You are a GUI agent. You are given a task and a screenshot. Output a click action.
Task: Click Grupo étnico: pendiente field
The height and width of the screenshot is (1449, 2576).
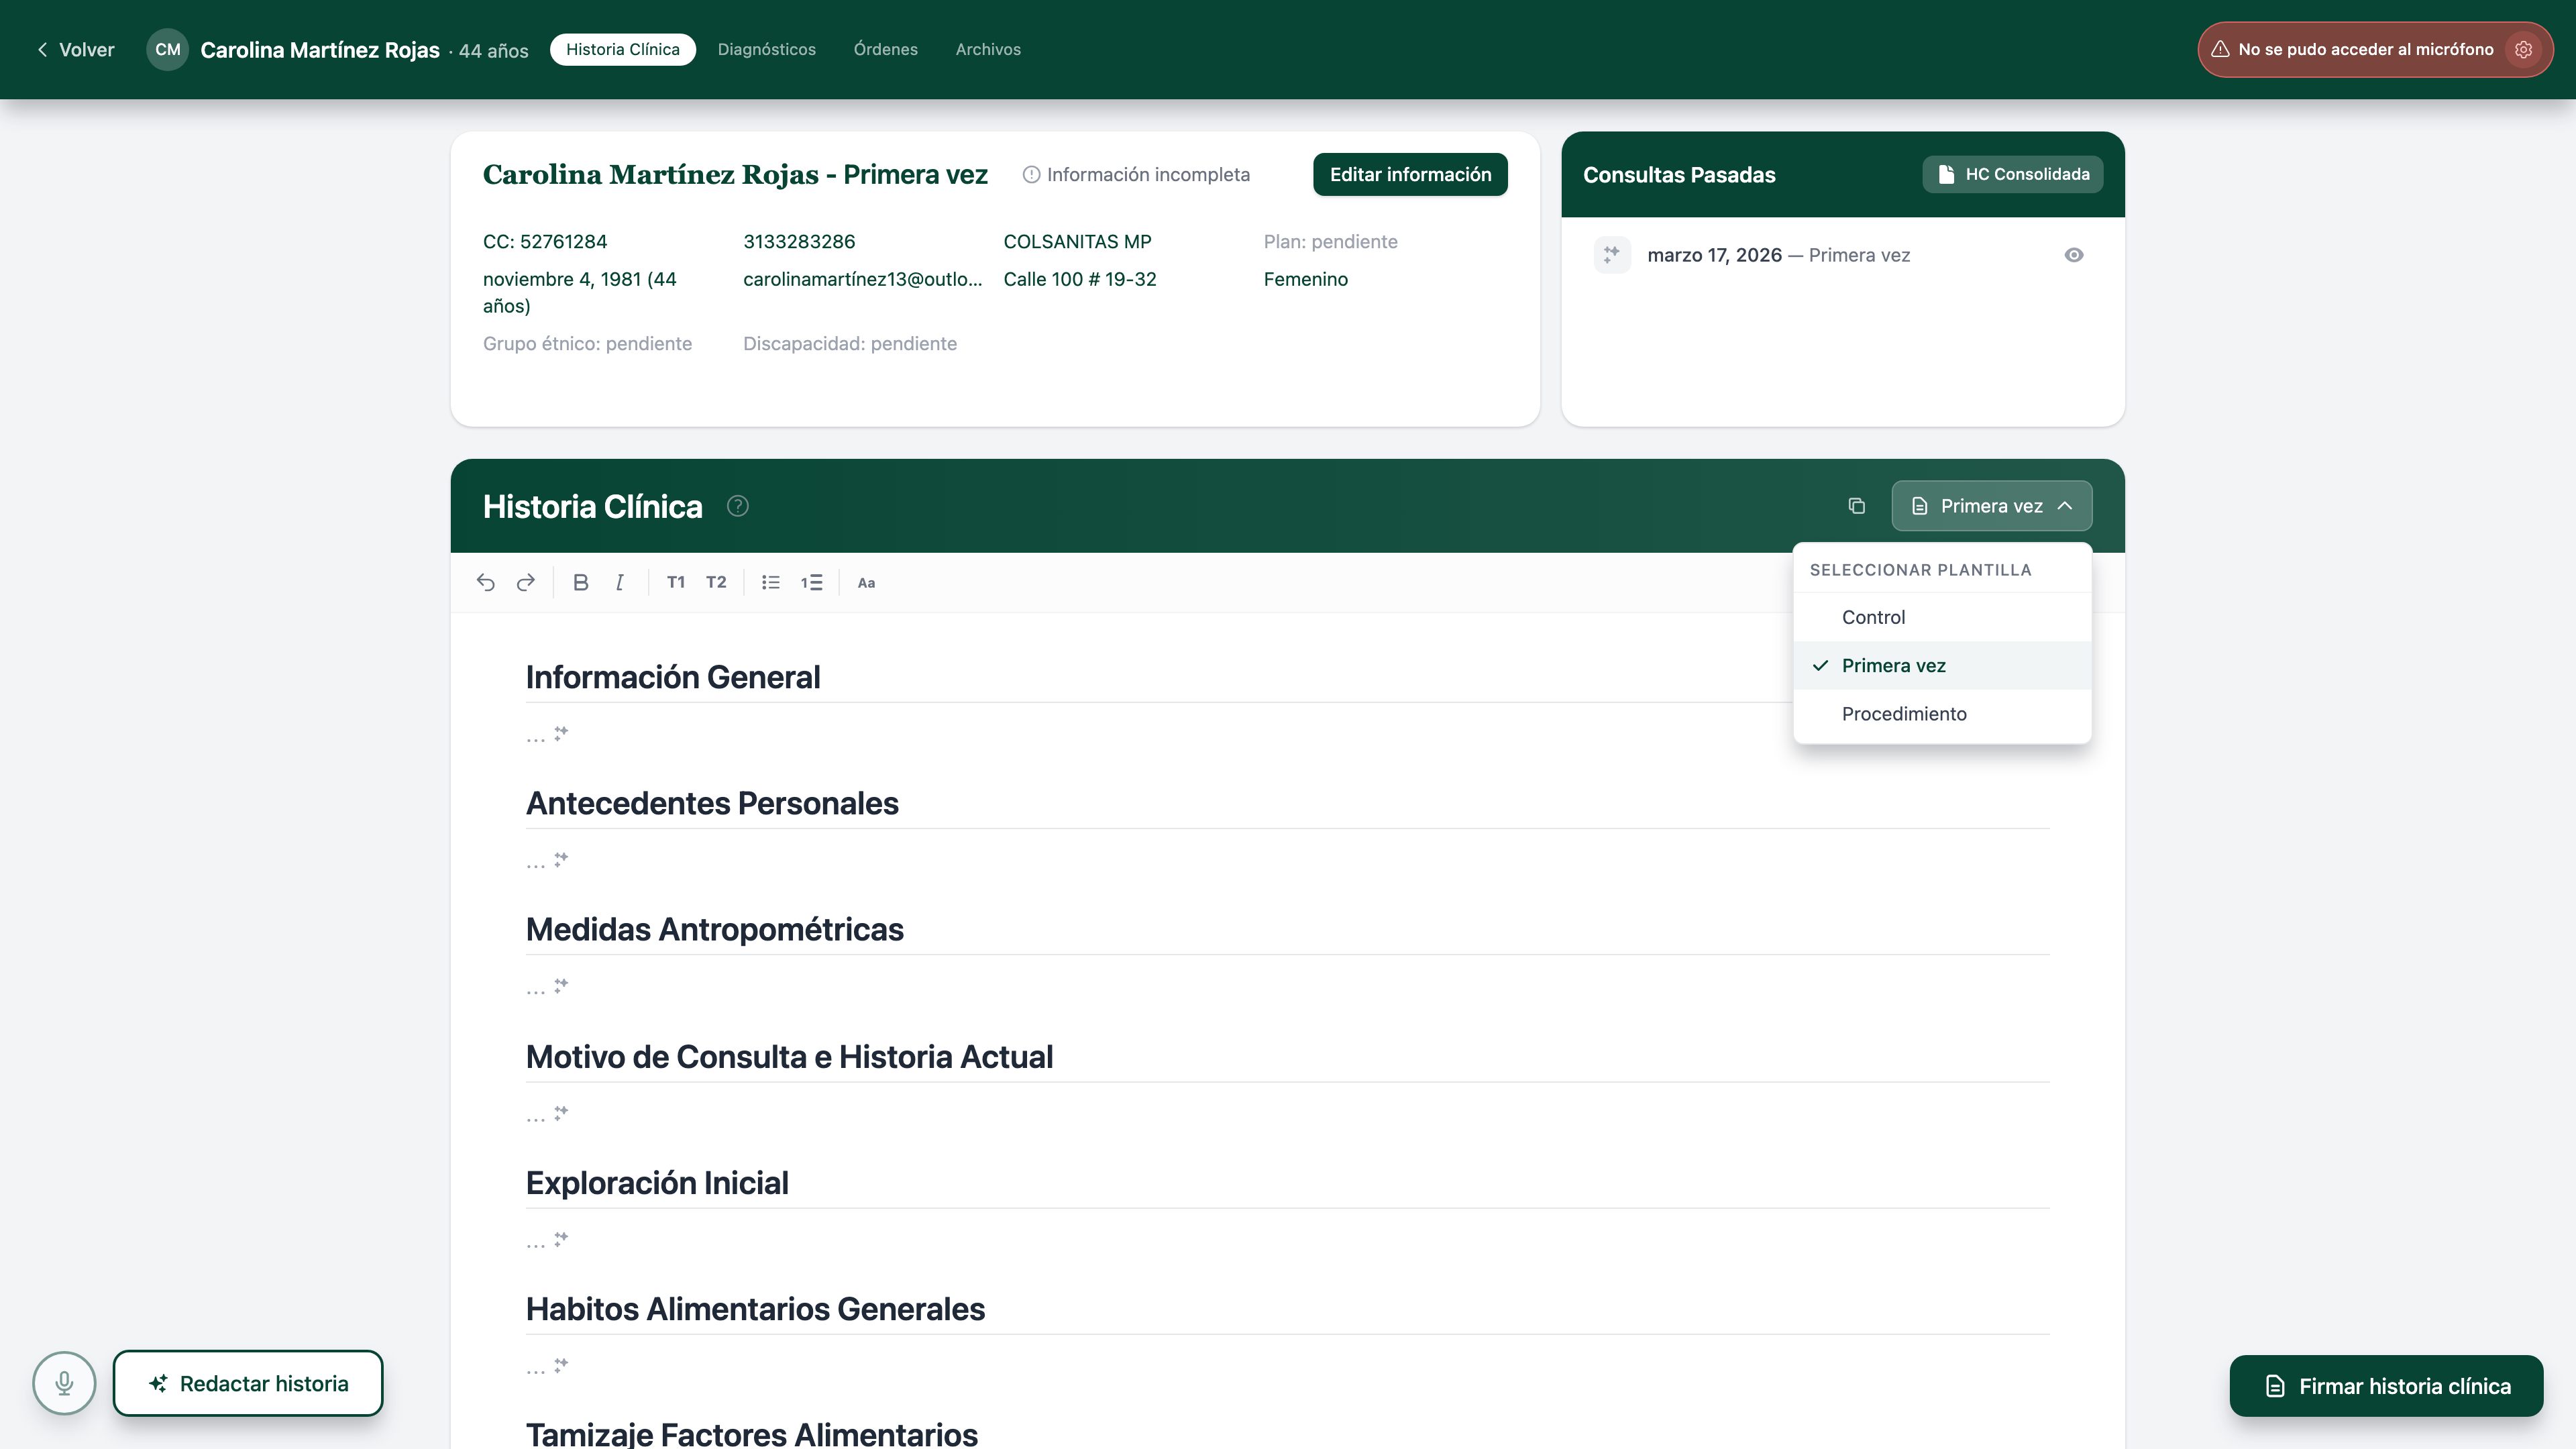pyautogui.click(x=587, y=343)
